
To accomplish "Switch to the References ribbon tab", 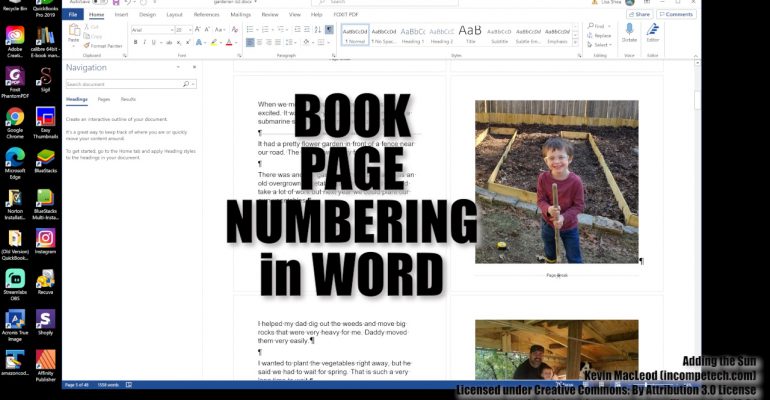I will 206,15.
